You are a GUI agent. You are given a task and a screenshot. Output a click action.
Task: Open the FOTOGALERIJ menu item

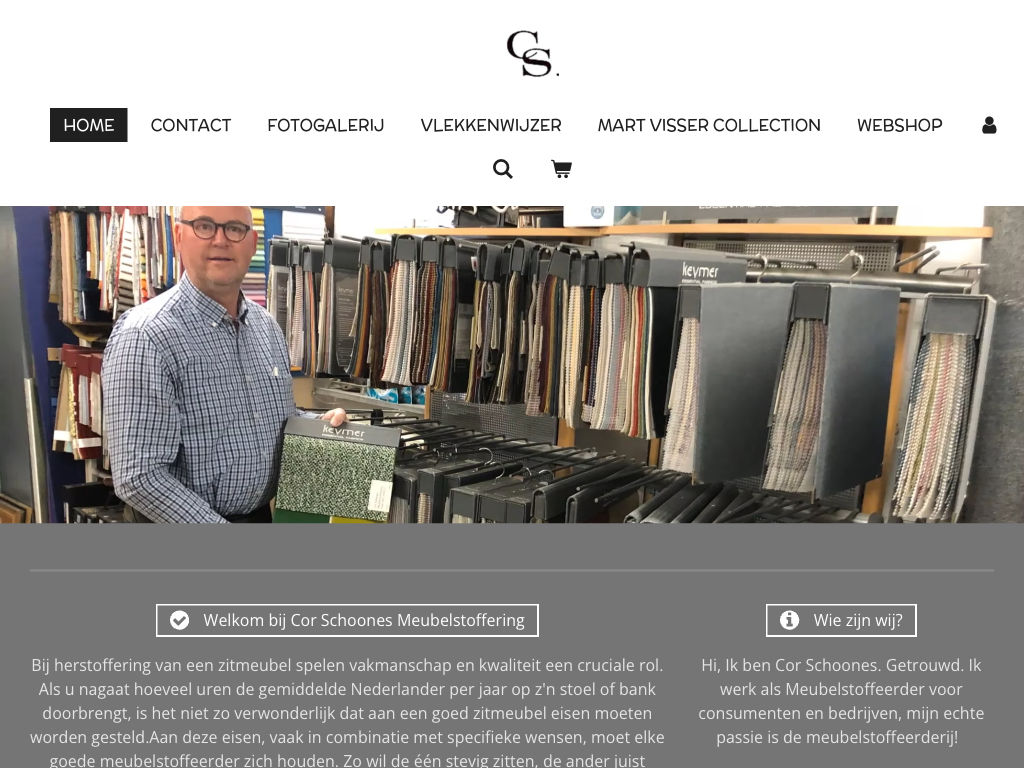pos(326,125)
